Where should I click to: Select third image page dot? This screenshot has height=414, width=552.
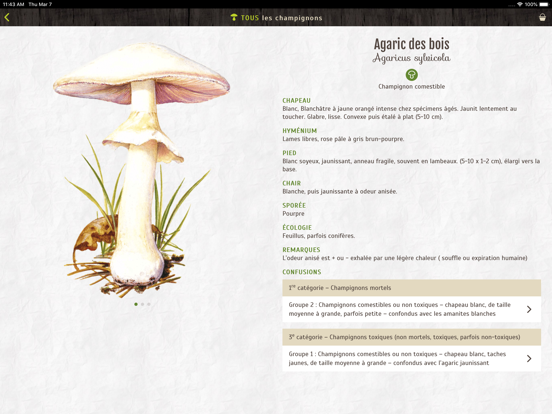click(149, 304)
